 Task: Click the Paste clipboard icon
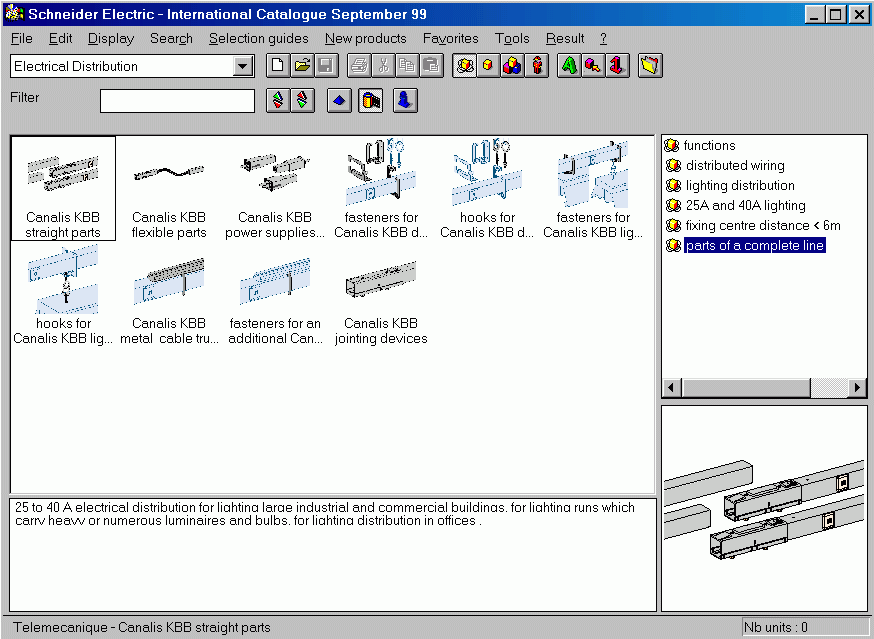coord(431,66)
